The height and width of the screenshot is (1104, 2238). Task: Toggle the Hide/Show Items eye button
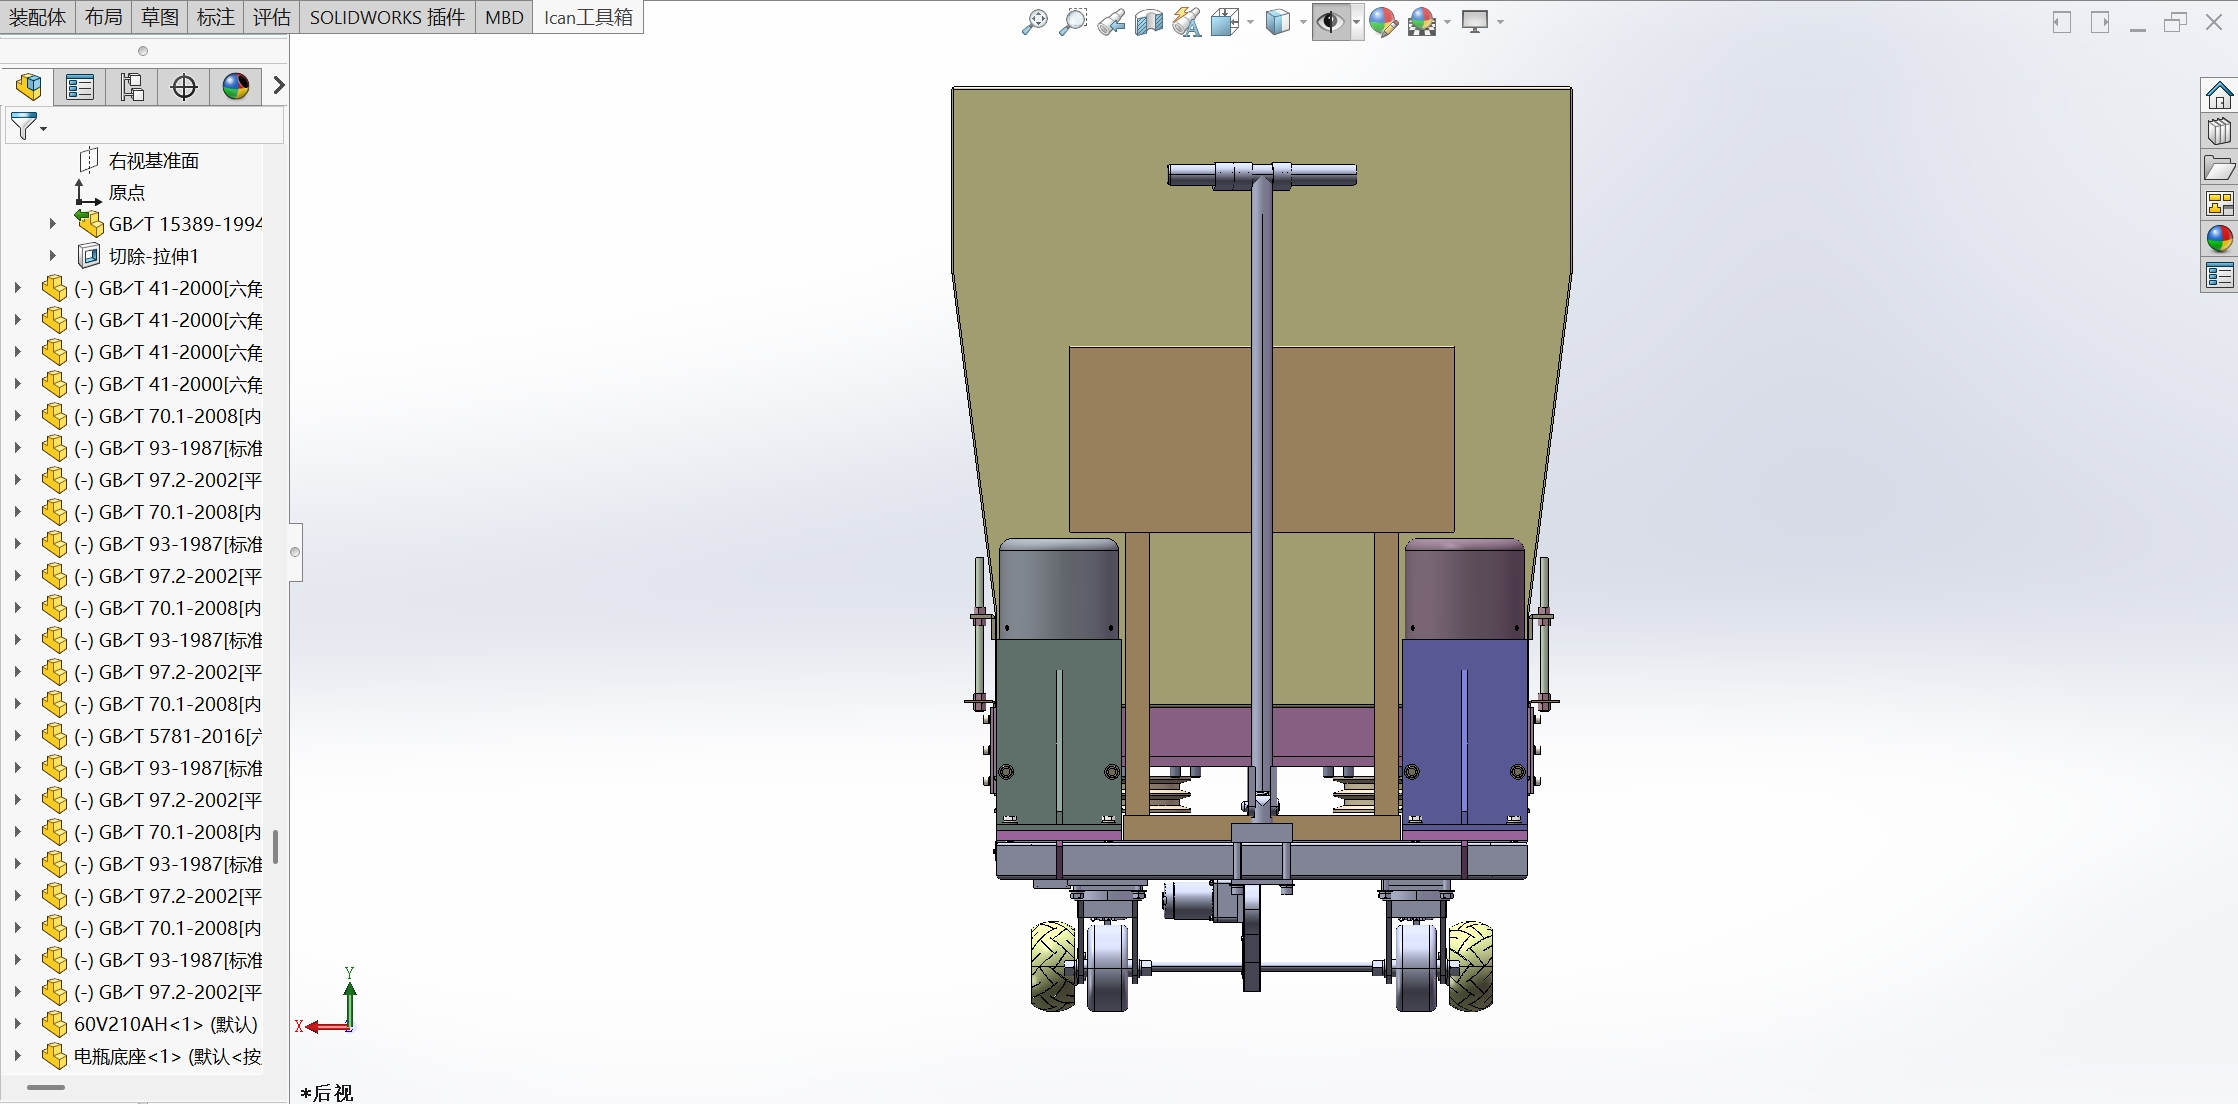1330,22
